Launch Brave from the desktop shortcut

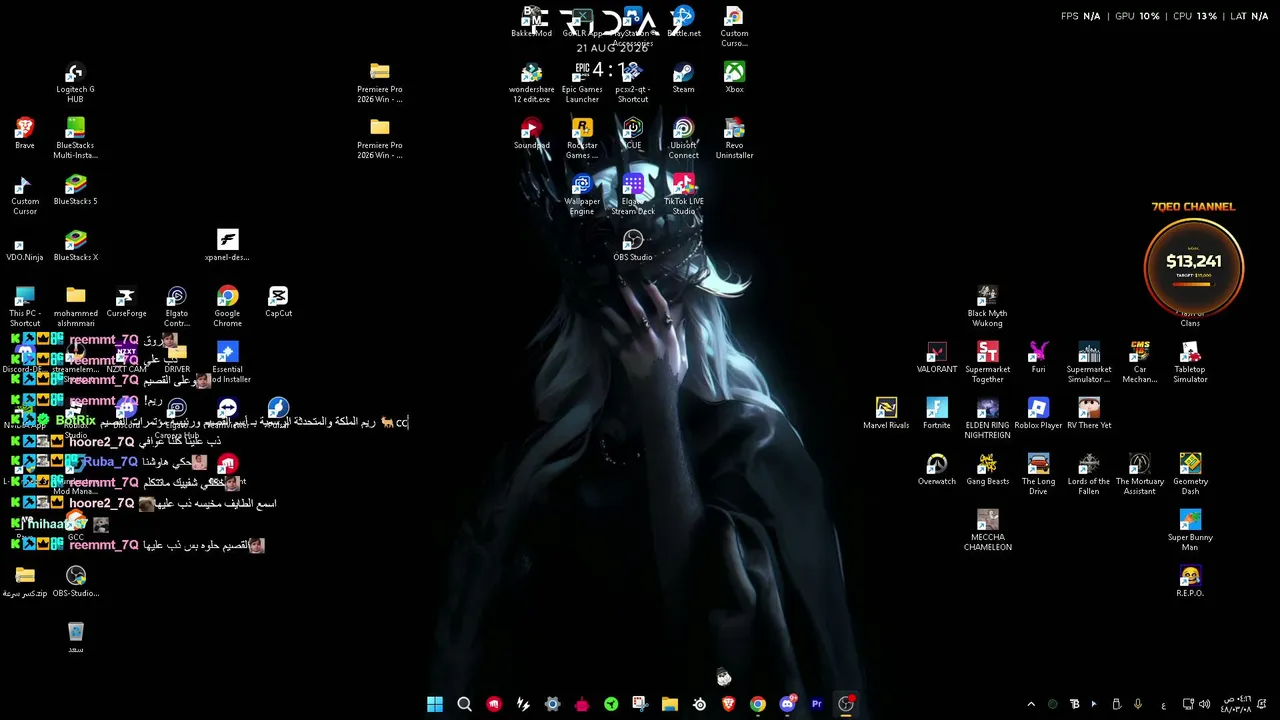click(x=25, y=134)
